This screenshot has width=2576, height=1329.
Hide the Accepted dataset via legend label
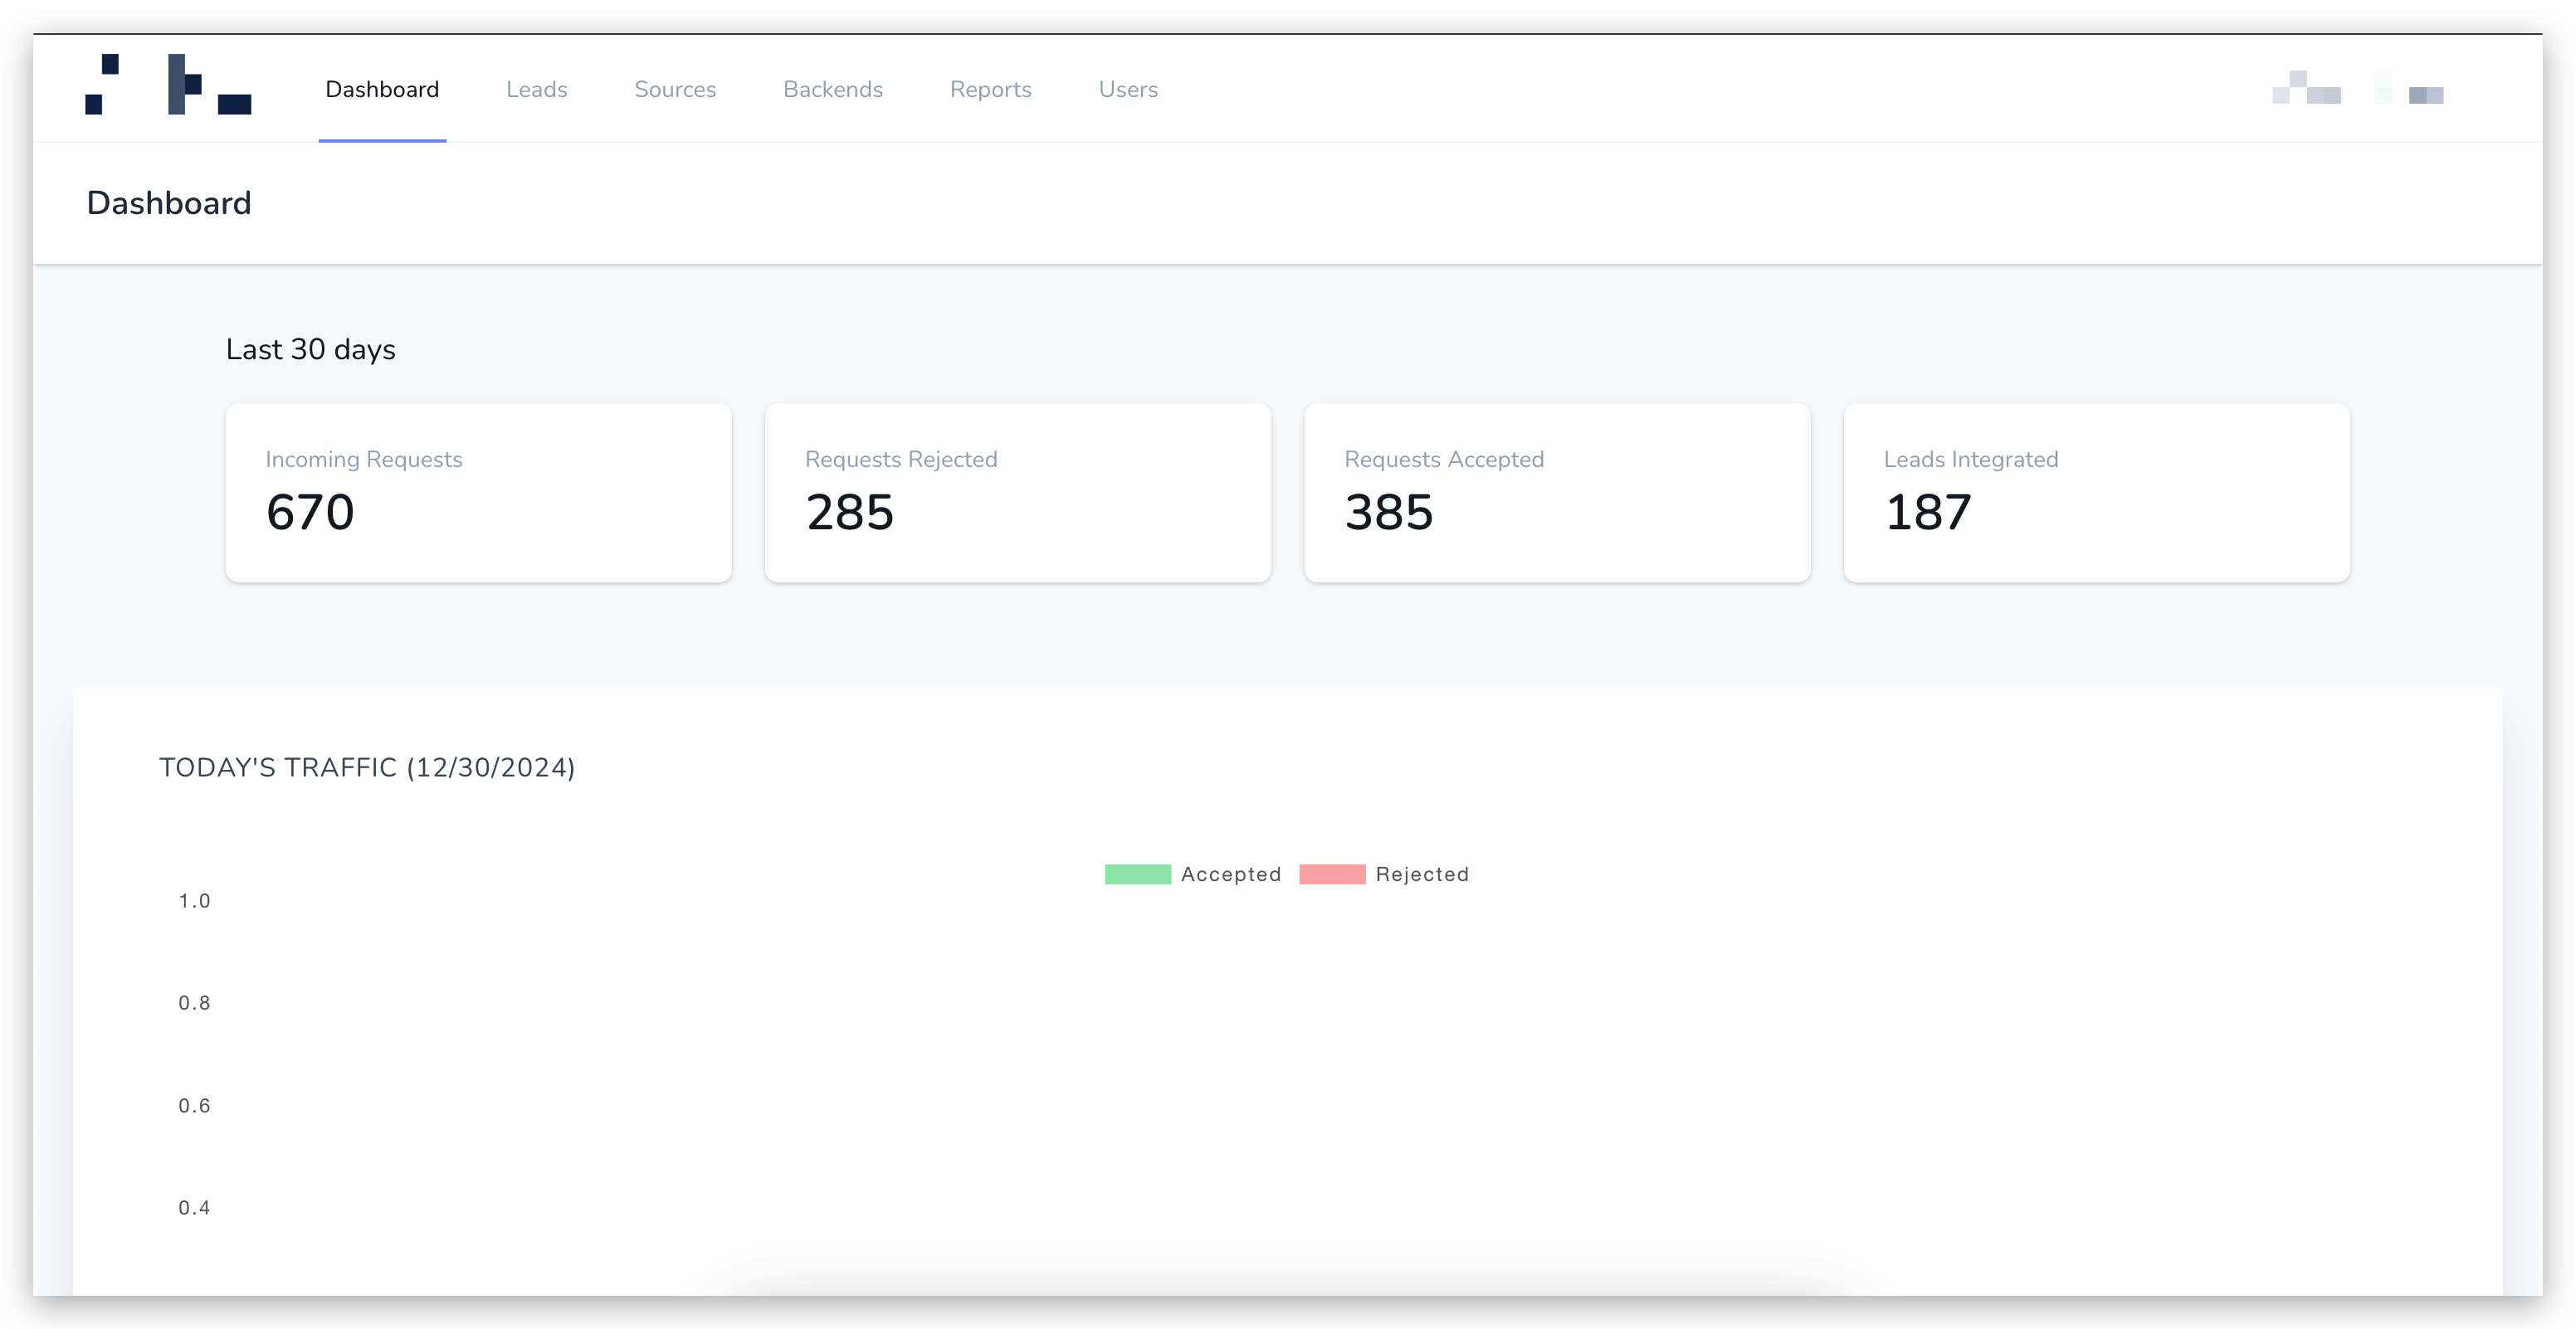(x=1230, y=874)
